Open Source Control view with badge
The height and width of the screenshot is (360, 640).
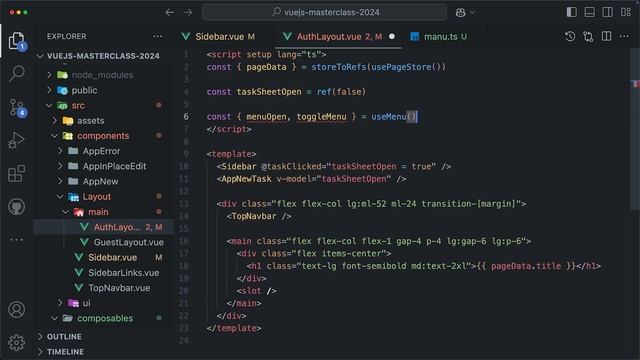coord(17,108)
